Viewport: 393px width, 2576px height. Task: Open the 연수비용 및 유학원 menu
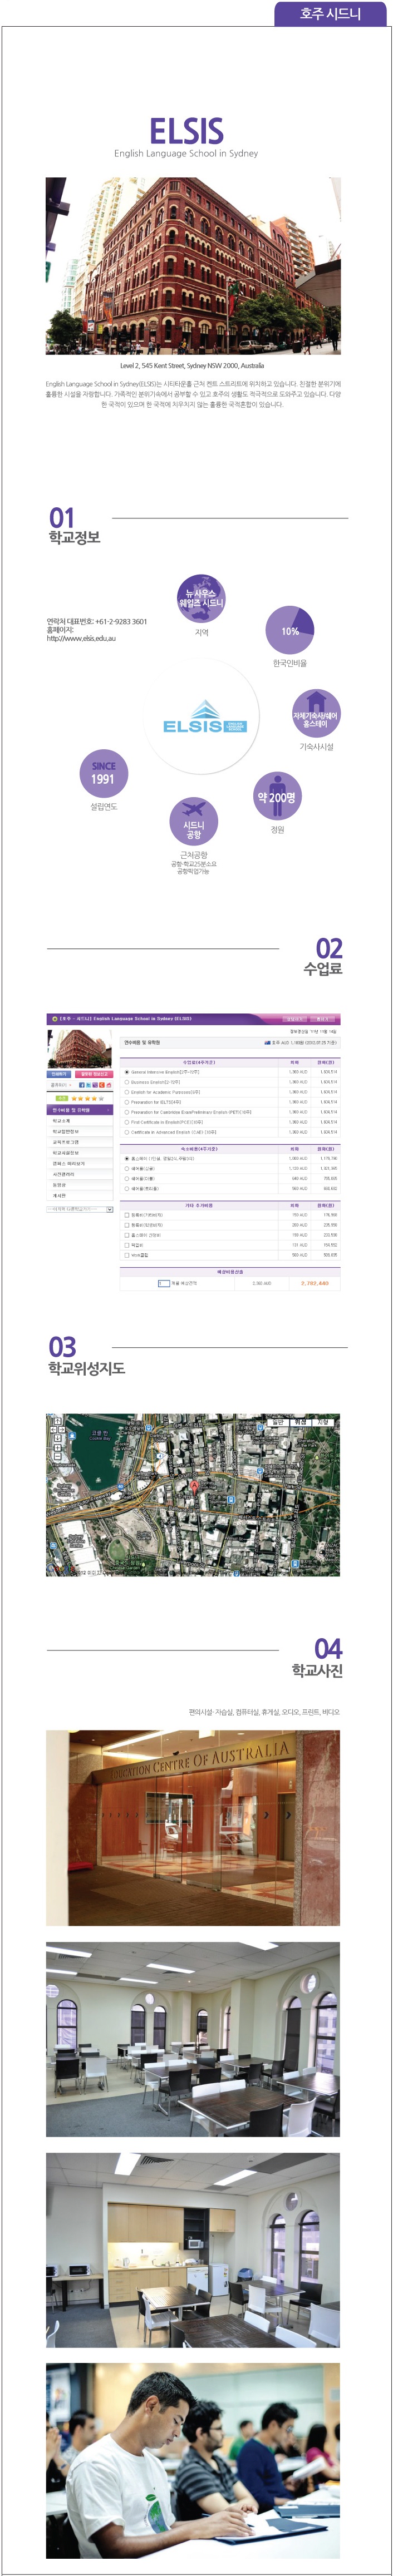79,1110
